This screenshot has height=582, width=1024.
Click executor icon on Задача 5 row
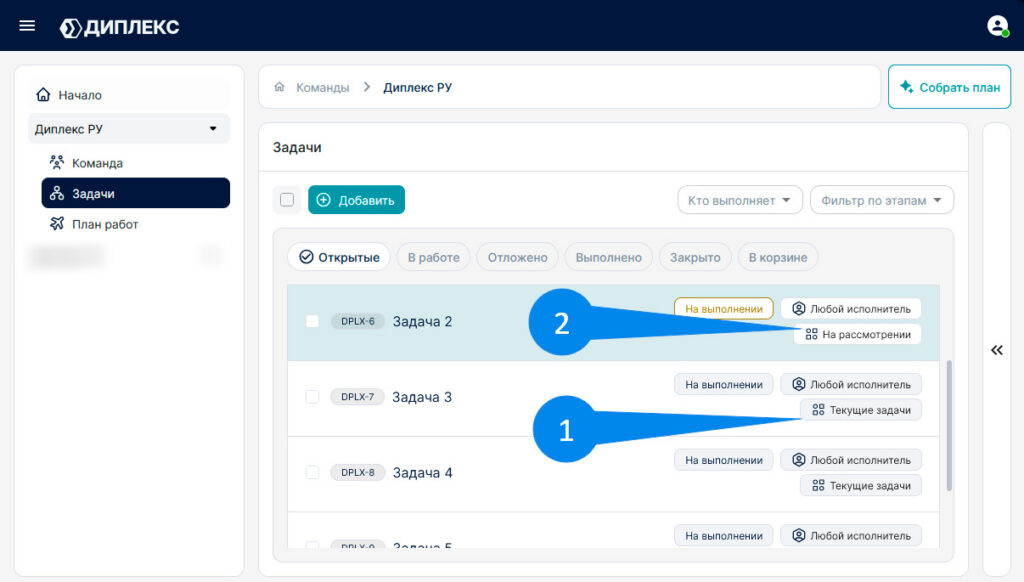tap(799, 536)
